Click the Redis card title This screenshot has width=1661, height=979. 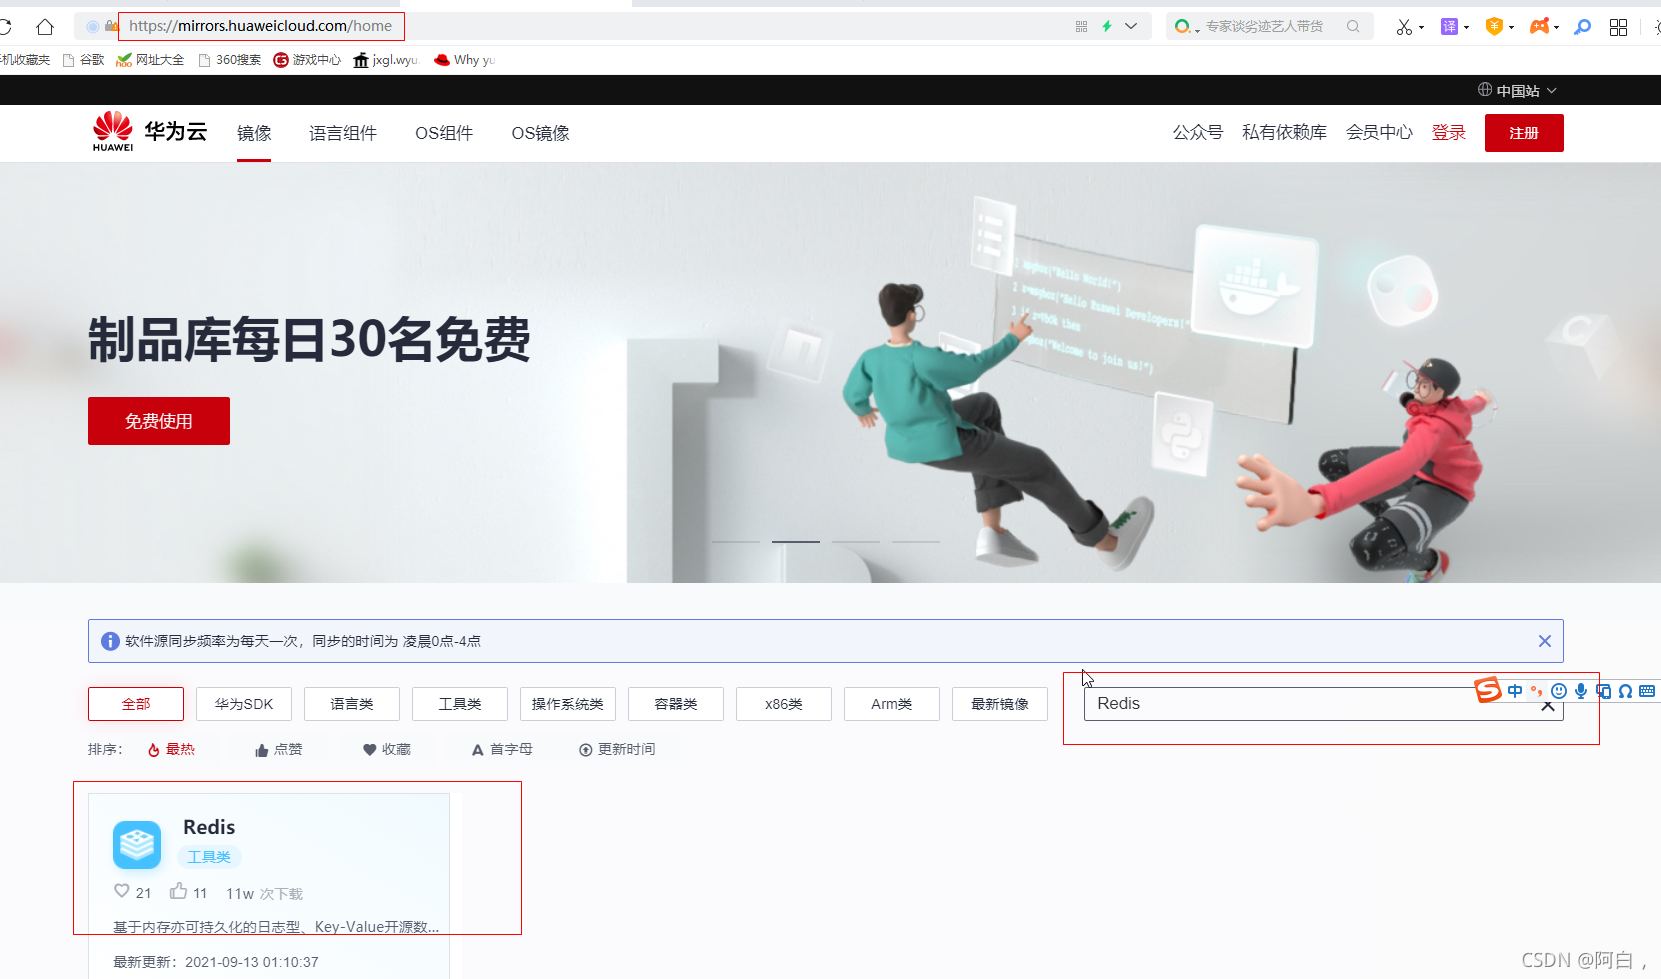click(209, 827)
